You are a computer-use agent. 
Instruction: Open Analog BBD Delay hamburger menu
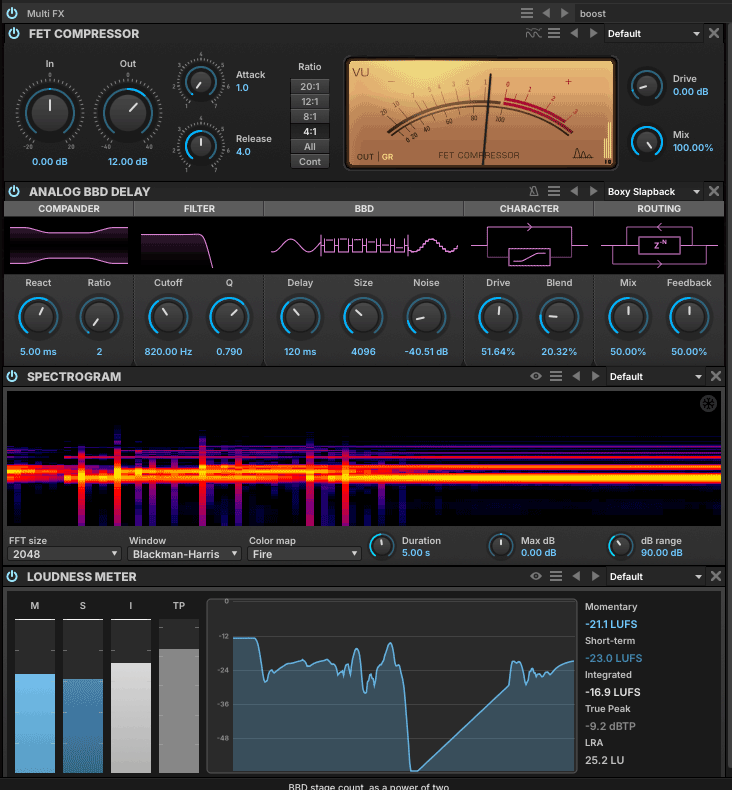(x=554, y=191)
